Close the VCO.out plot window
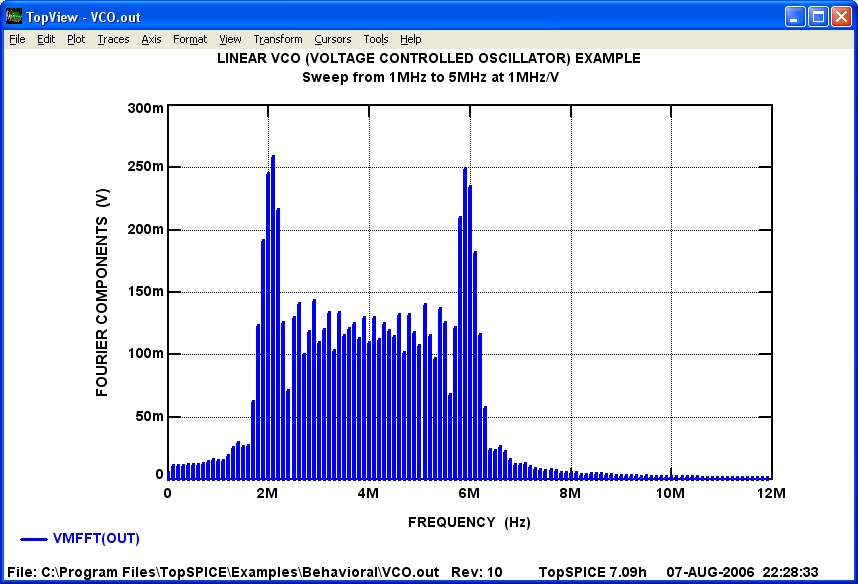 (841, 17)
